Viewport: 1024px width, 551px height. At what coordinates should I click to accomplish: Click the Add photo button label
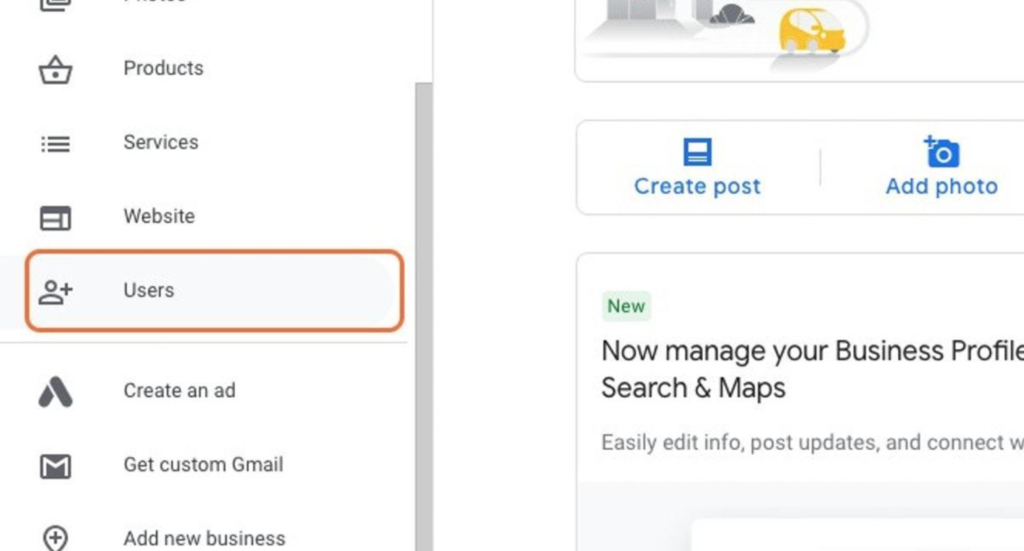tap(942, 186)
